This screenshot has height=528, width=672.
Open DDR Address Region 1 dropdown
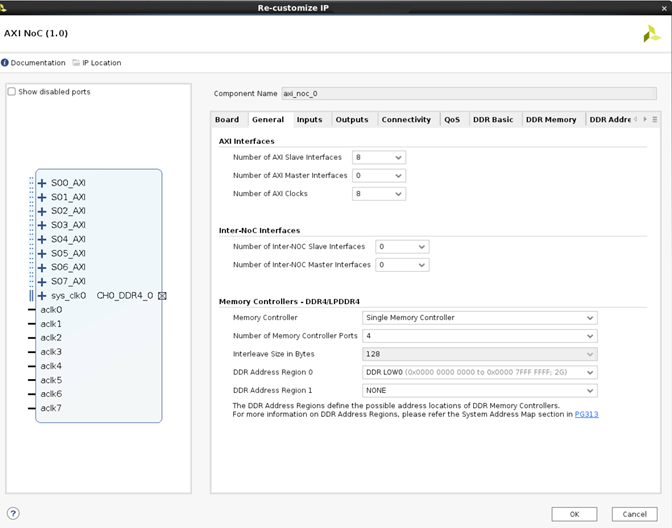pos(480,390)
